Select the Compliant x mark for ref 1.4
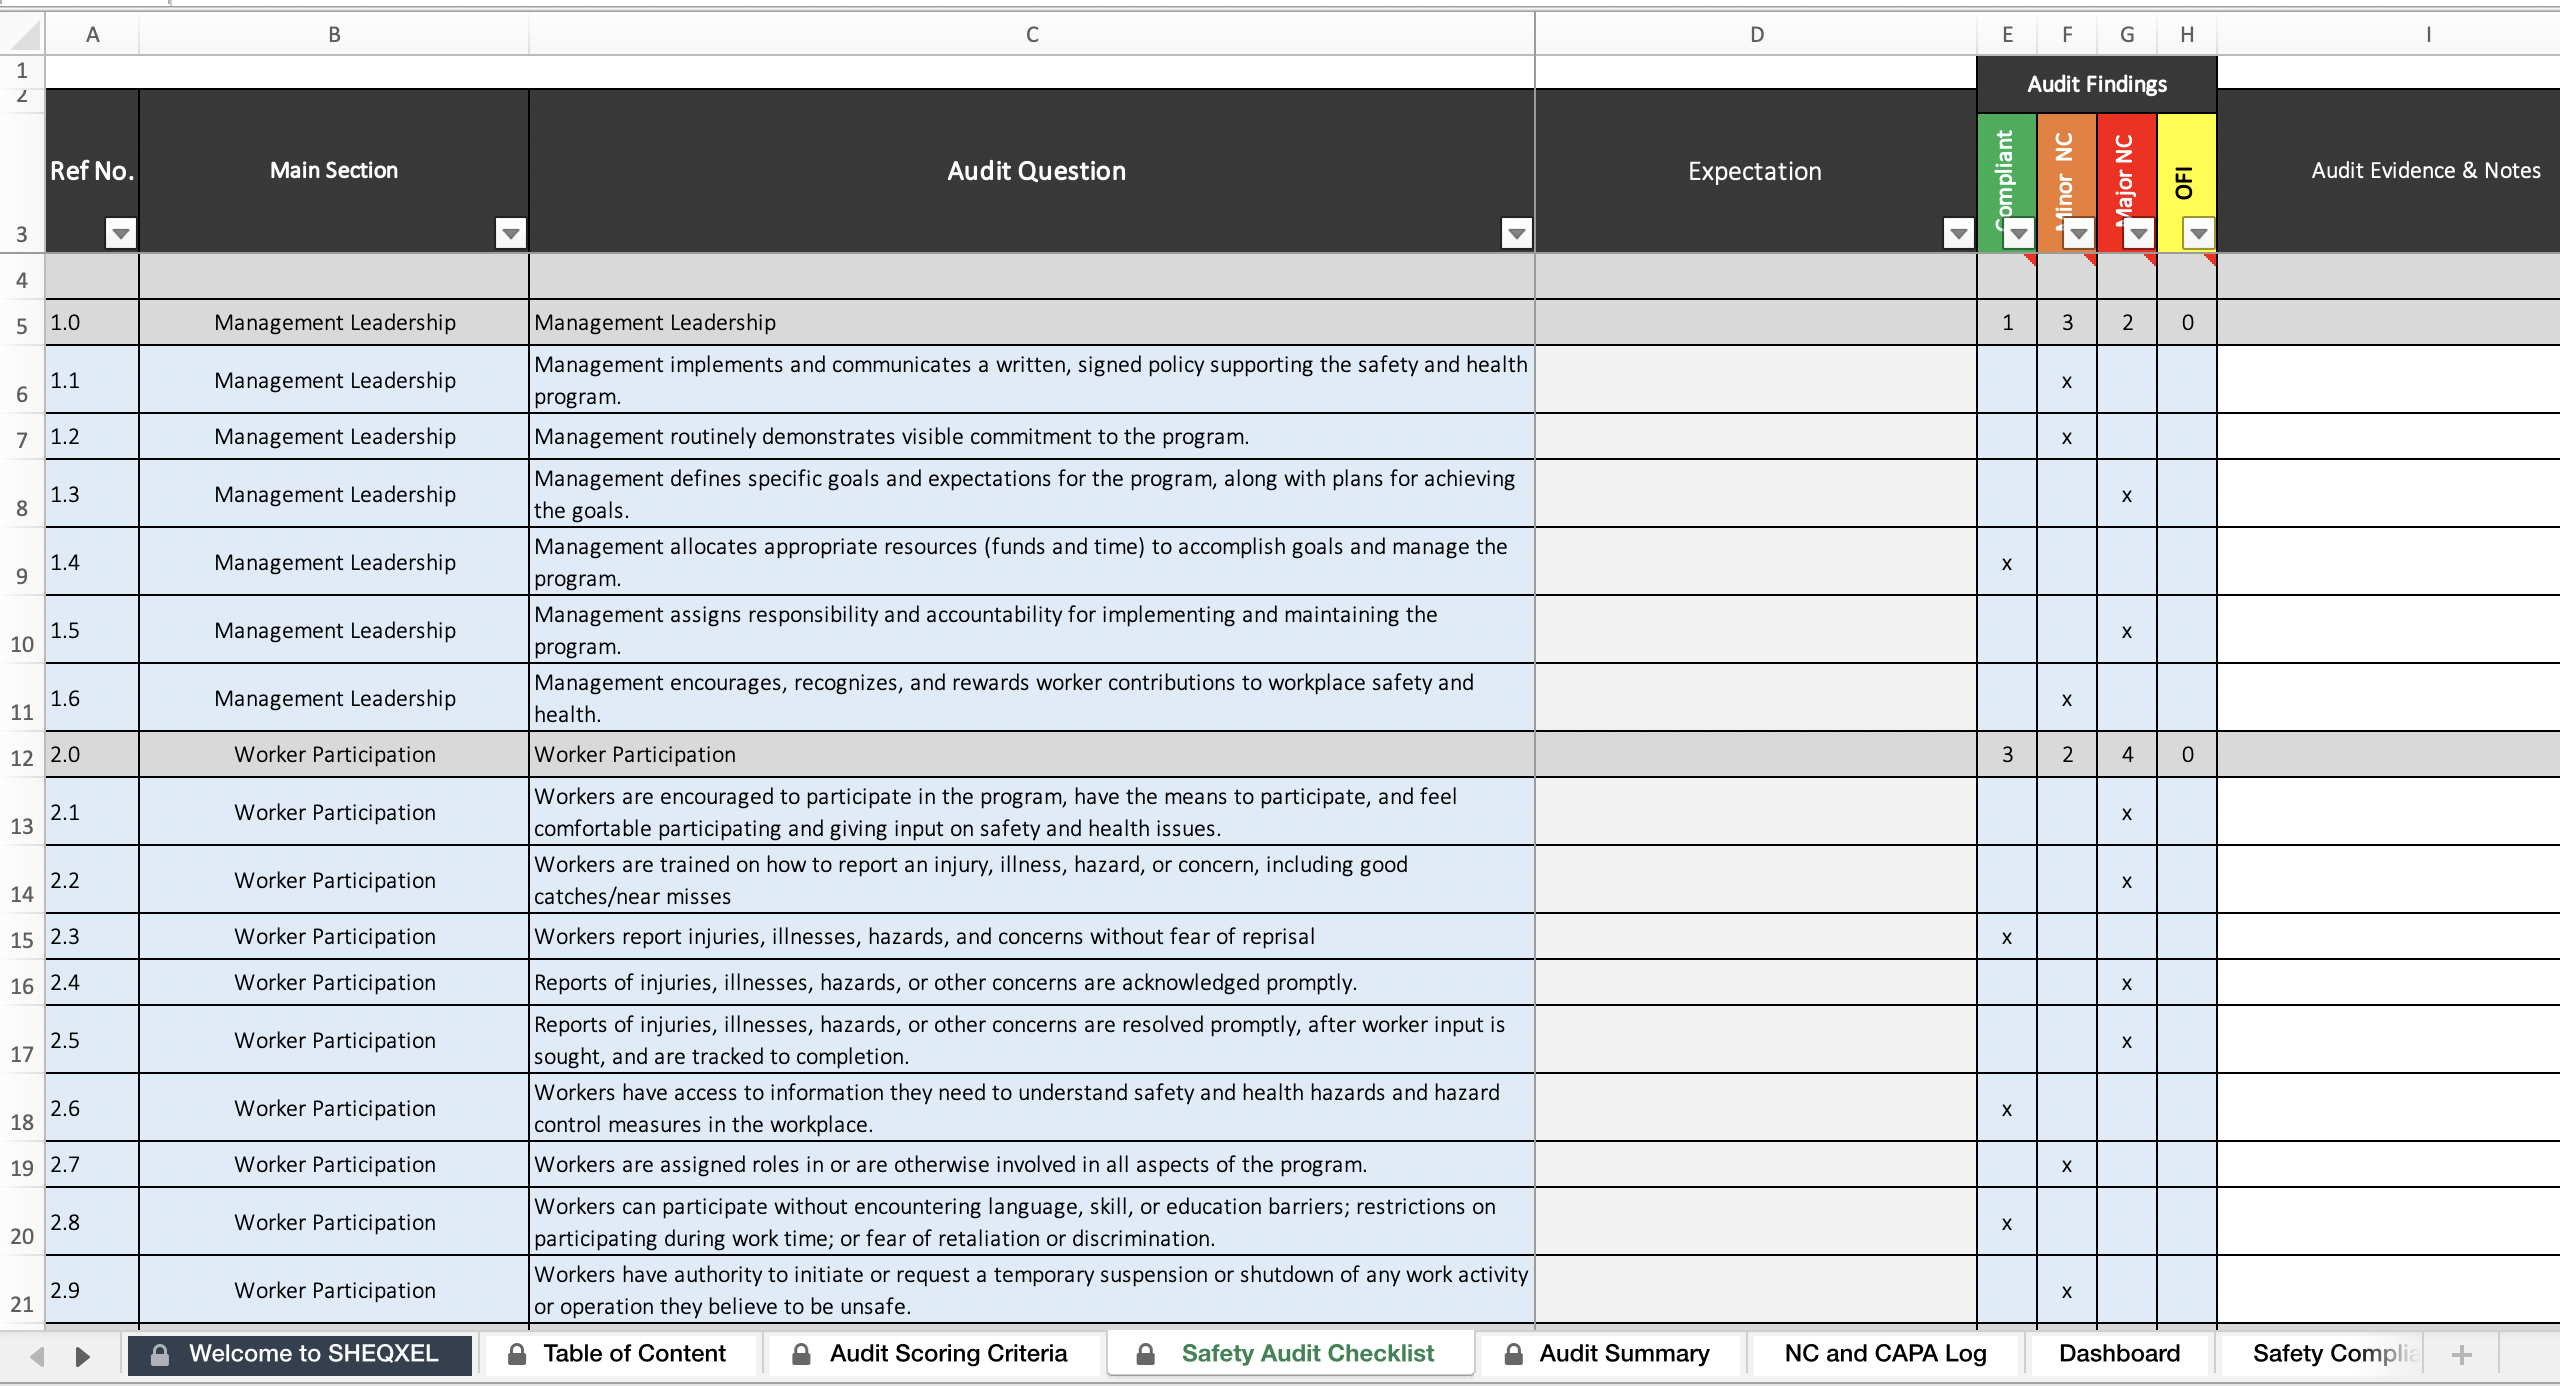 2007,563
